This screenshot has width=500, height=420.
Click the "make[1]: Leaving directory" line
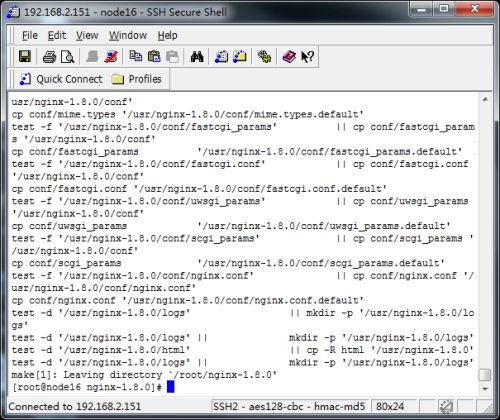tap(144, 375)
